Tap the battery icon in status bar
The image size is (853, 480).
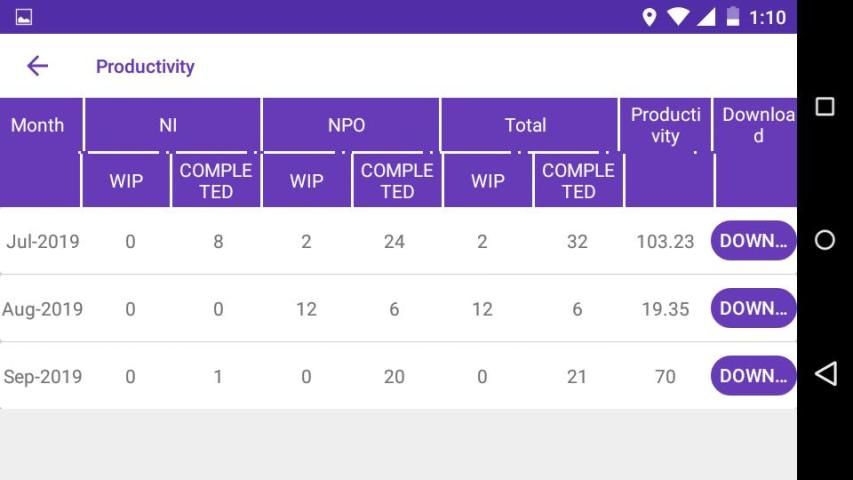point(733,17)
